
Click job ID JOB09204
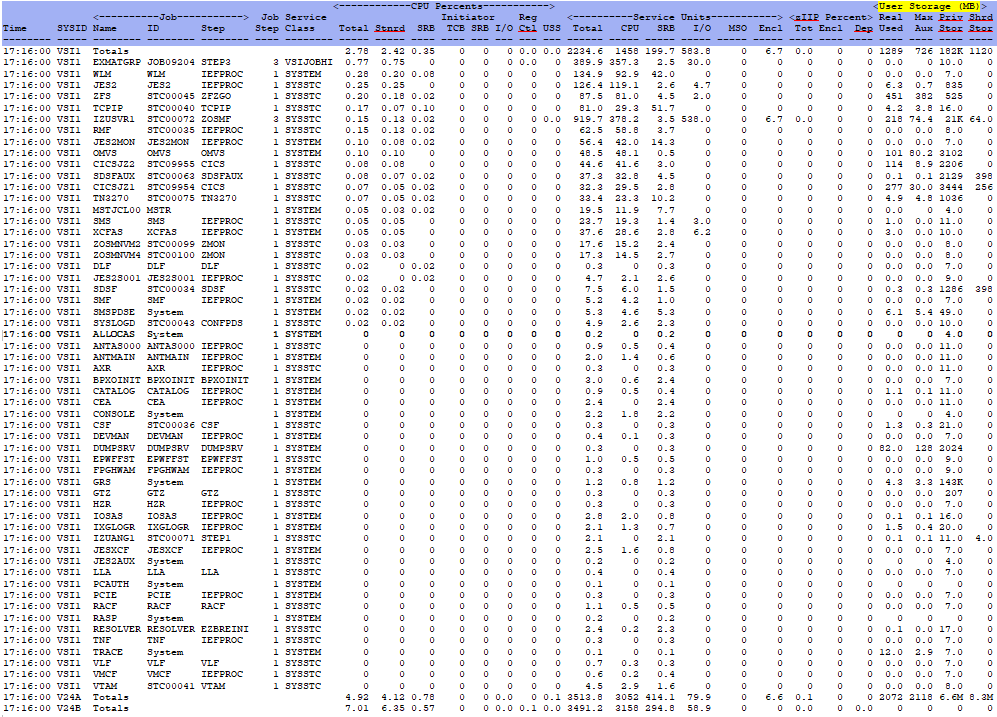[168, 62]
